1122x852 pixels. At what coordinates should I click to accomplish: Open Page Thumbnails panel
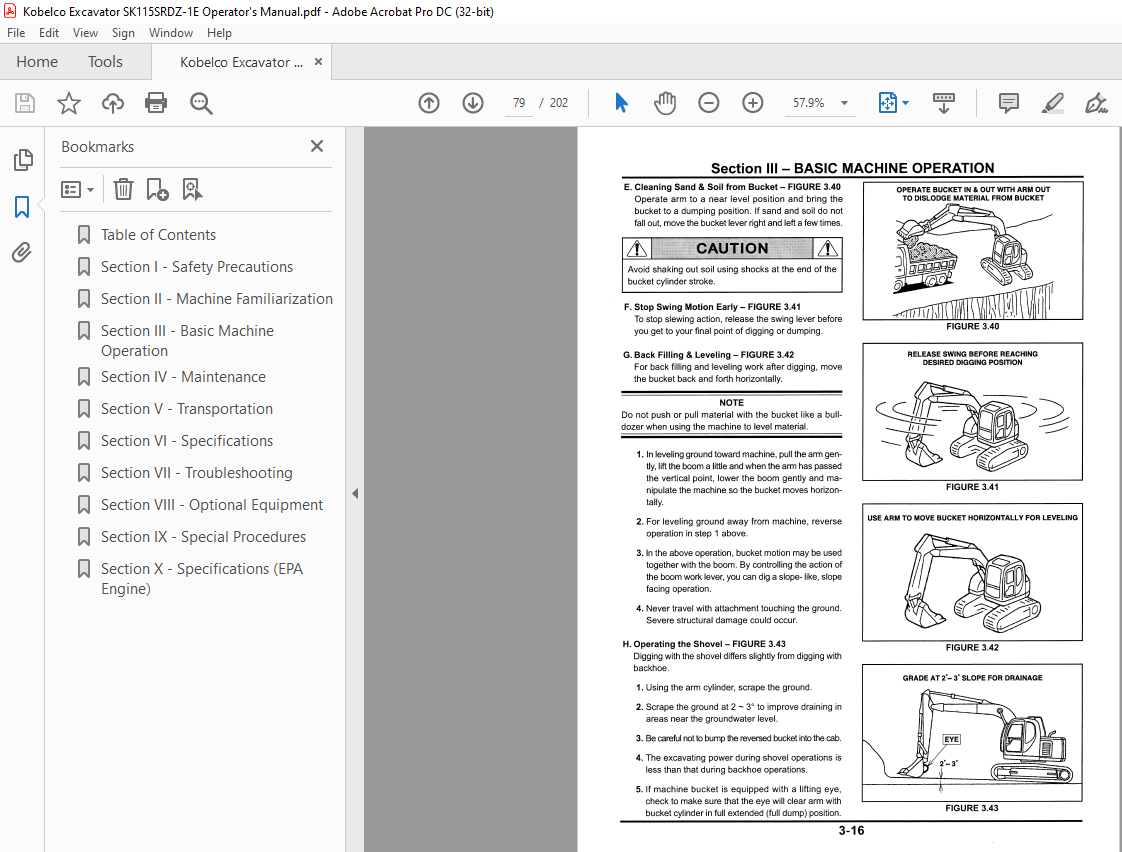pos(22,160)
